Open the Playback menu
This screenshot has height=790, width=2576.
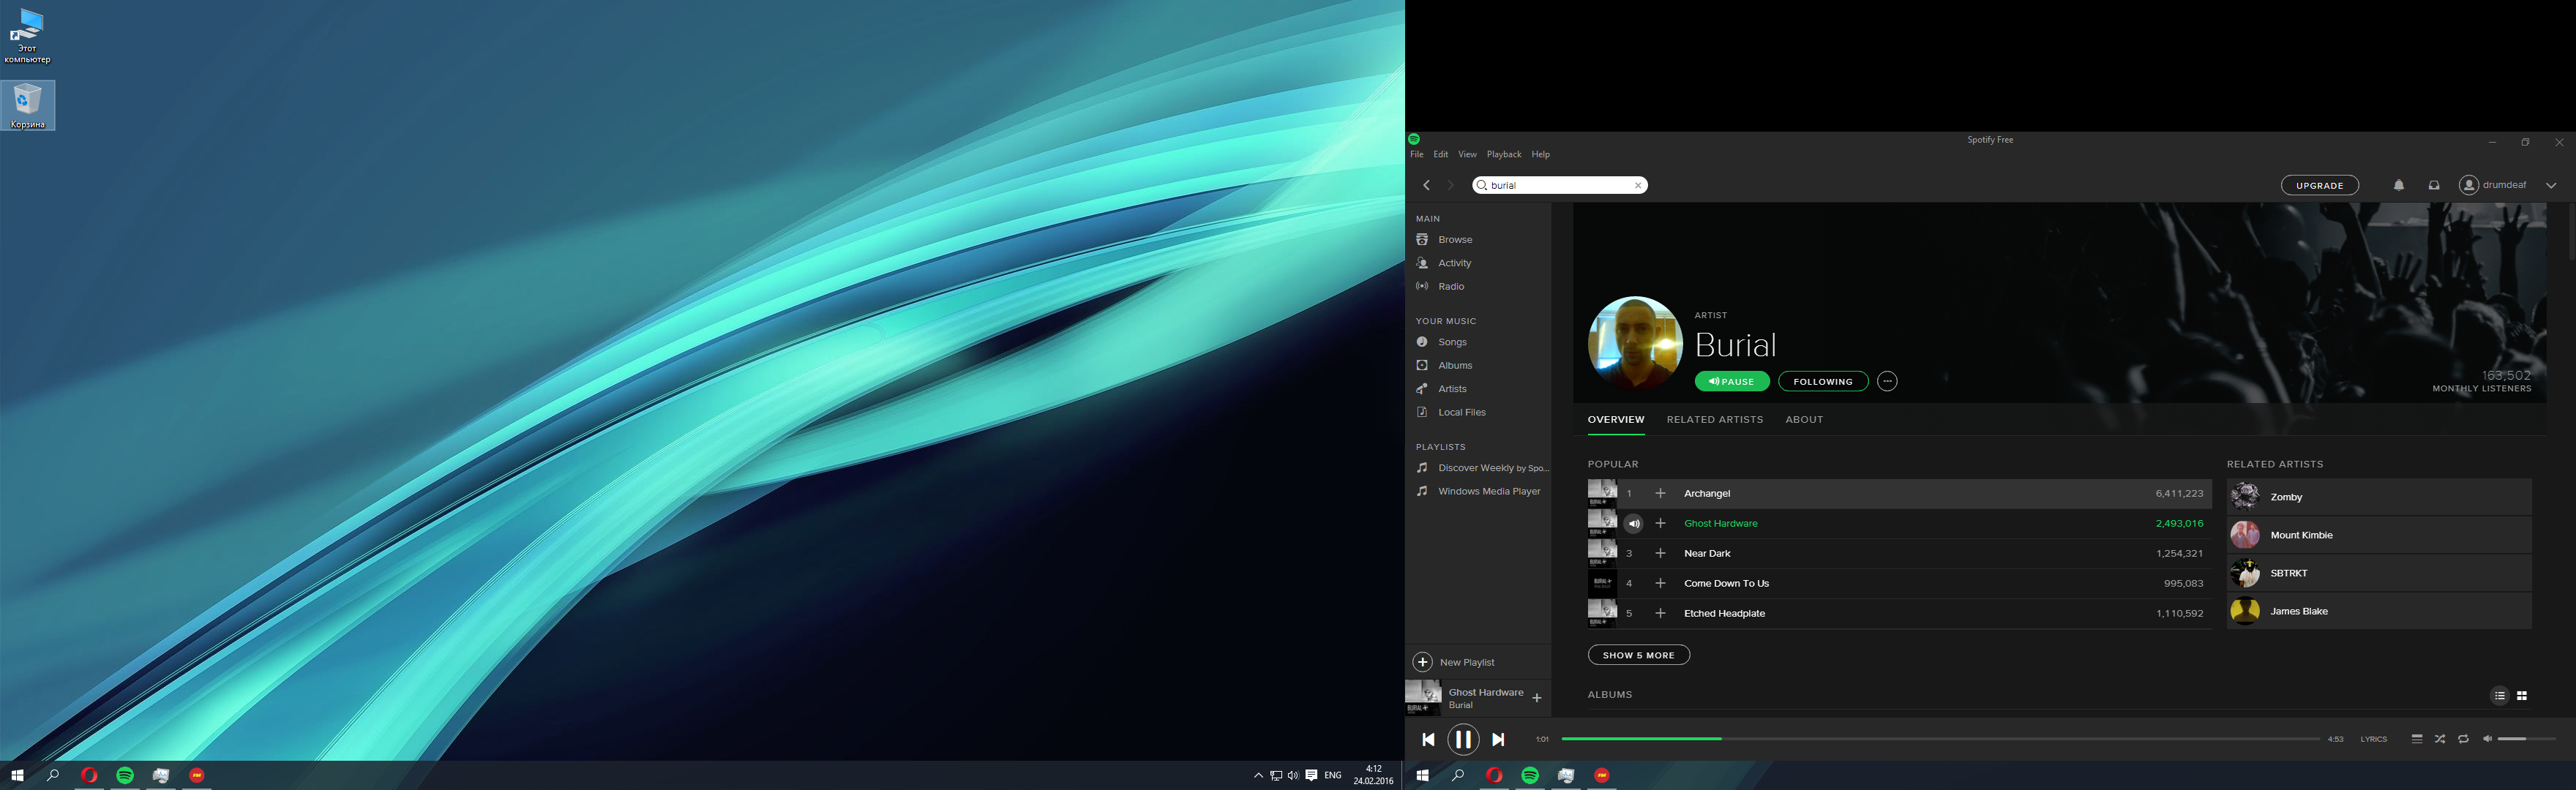(x=1504, y=155)
